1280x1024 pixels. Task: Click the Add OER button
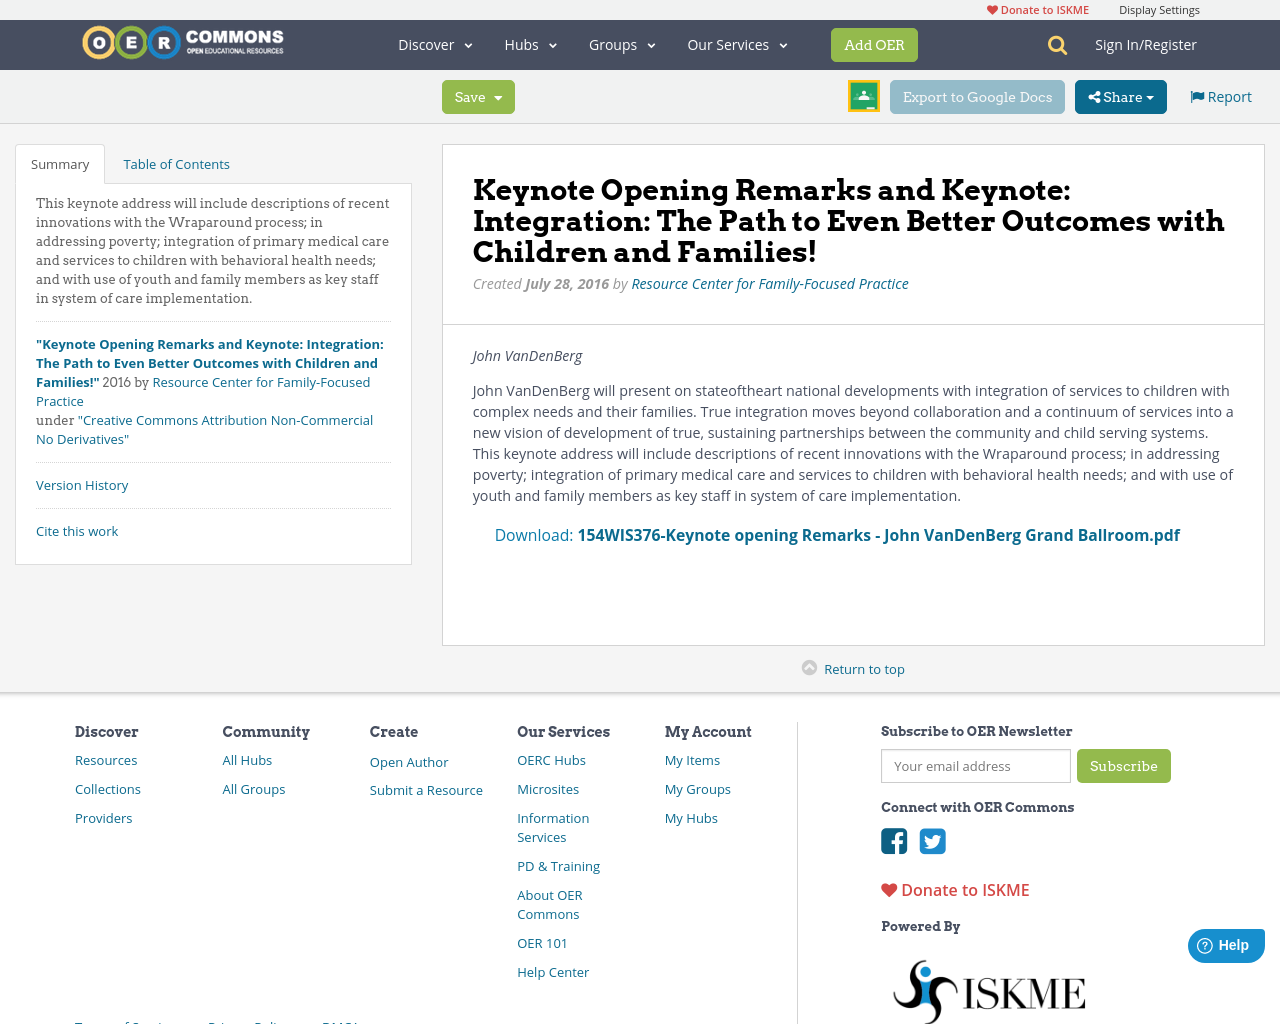(873, 45)
